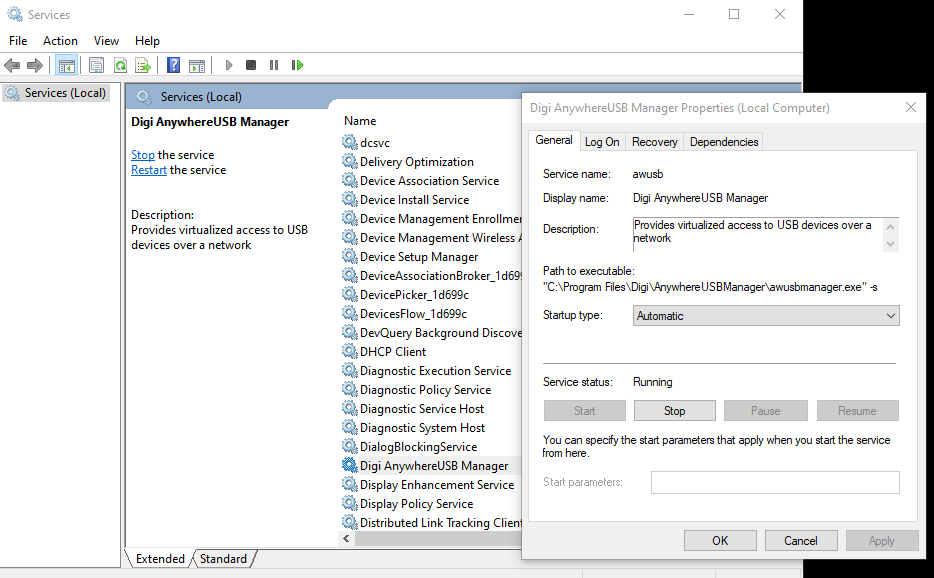934x578 pixels.
Task: Select Diagnostic Service Host row
Action: click(432, 409)
